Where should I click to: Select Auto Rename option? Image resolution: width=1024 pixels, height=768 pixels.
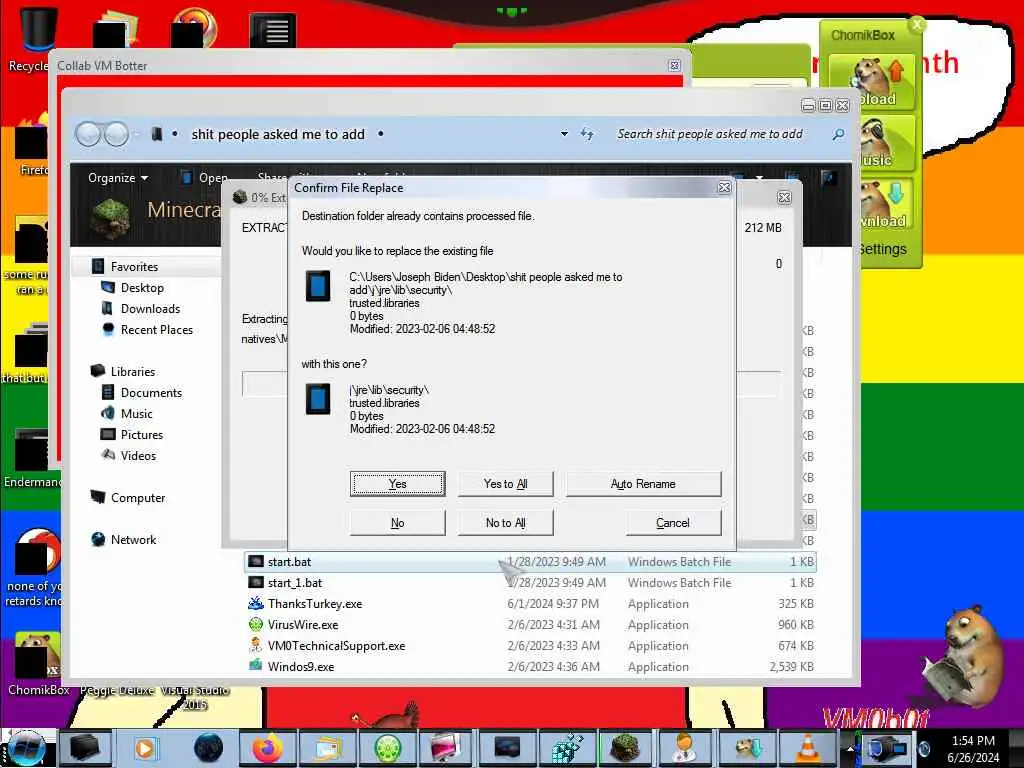(643, 484)
